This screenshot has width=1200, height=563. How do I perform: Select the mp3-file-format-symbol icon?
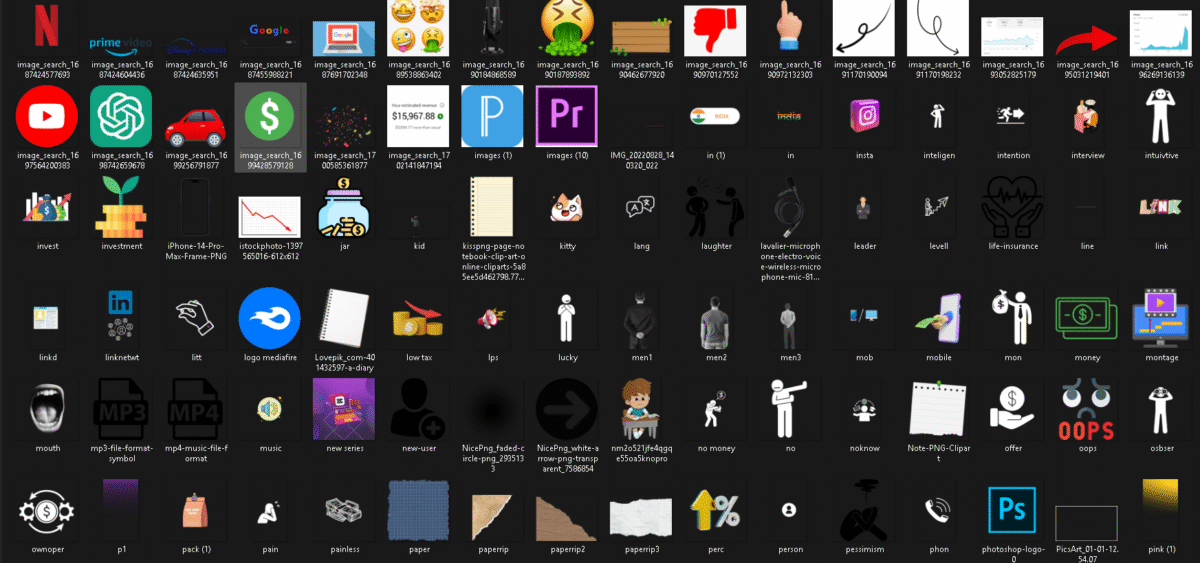click(121, 410)
